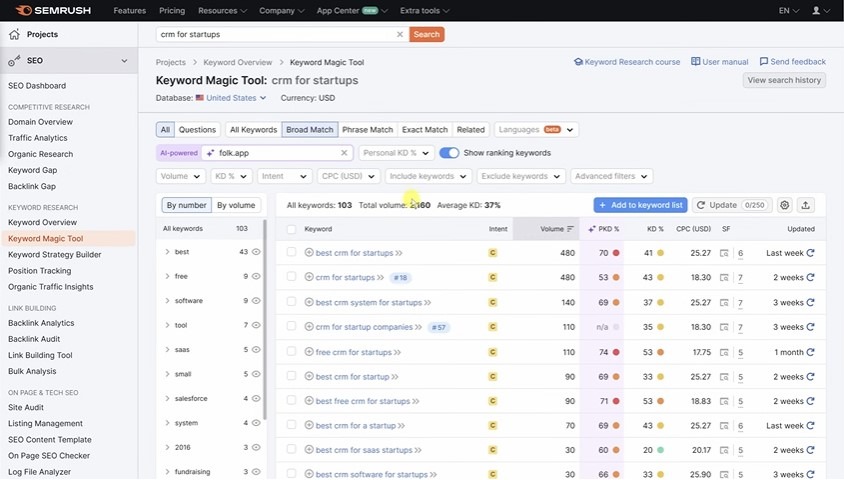Image resolution: width=844 pixels, height=480 pixels.
Task: Add 'best crm for startup' via plus icon
Action: coord(309,377)
